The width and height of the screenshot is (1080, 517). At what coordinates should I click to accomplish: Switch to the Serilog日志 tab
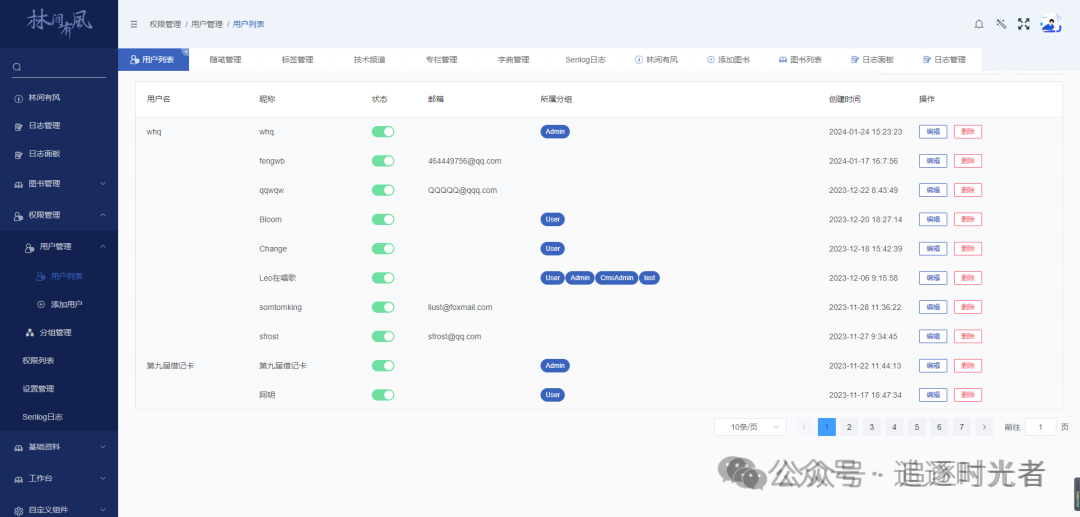[585, 60]
